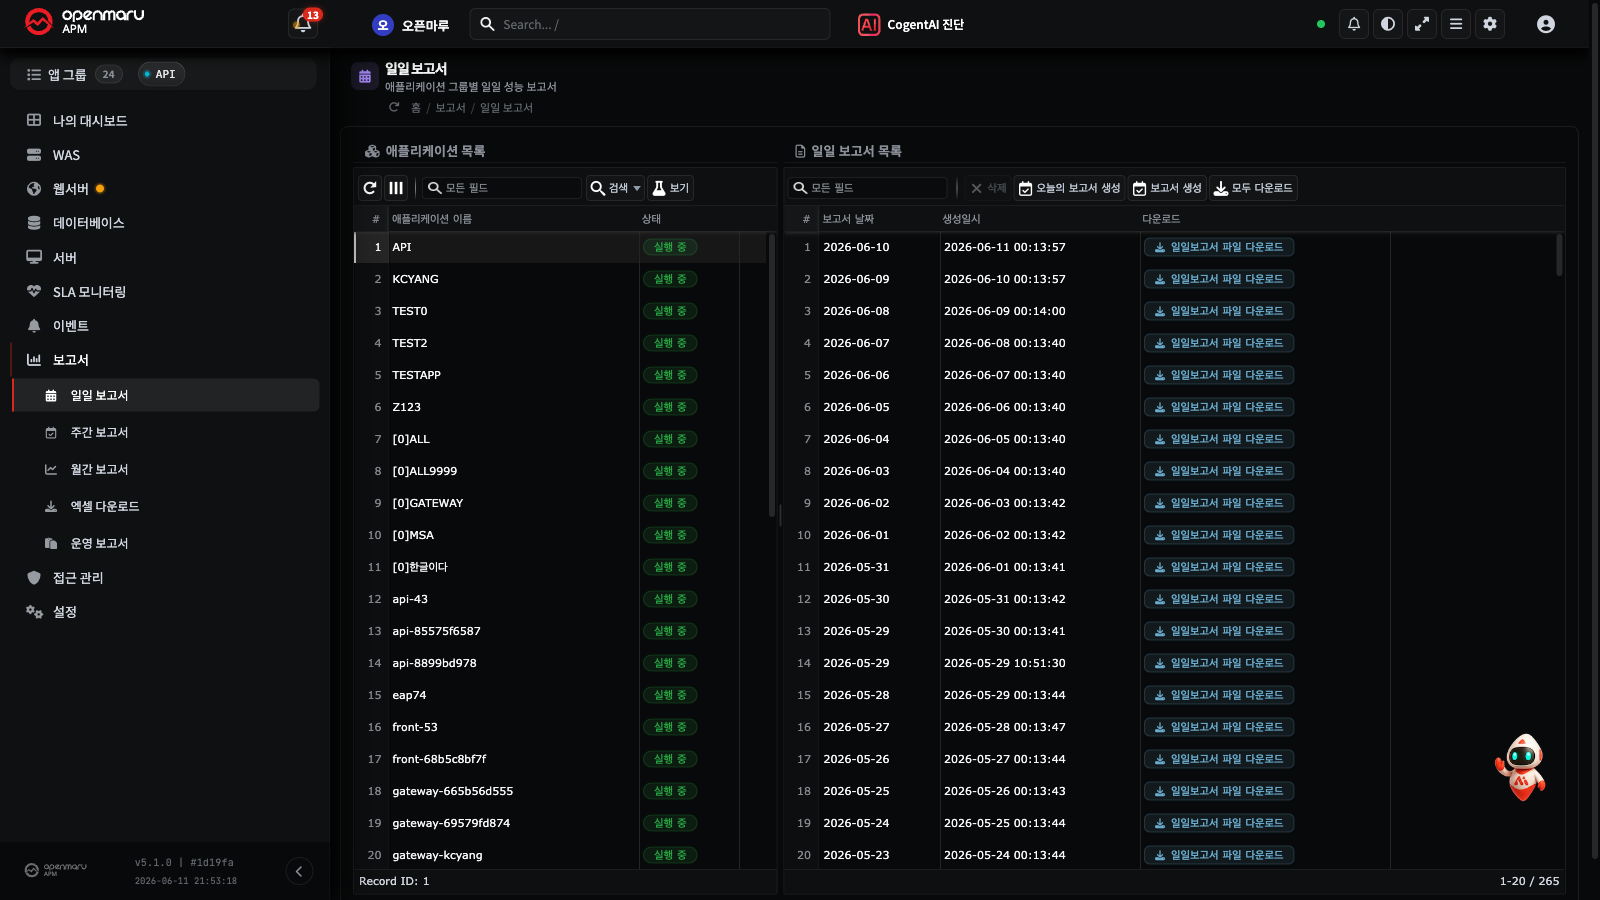Select the eap74 application row
Viewport: 1600px width, 900px height.
(x=560, y=695)
